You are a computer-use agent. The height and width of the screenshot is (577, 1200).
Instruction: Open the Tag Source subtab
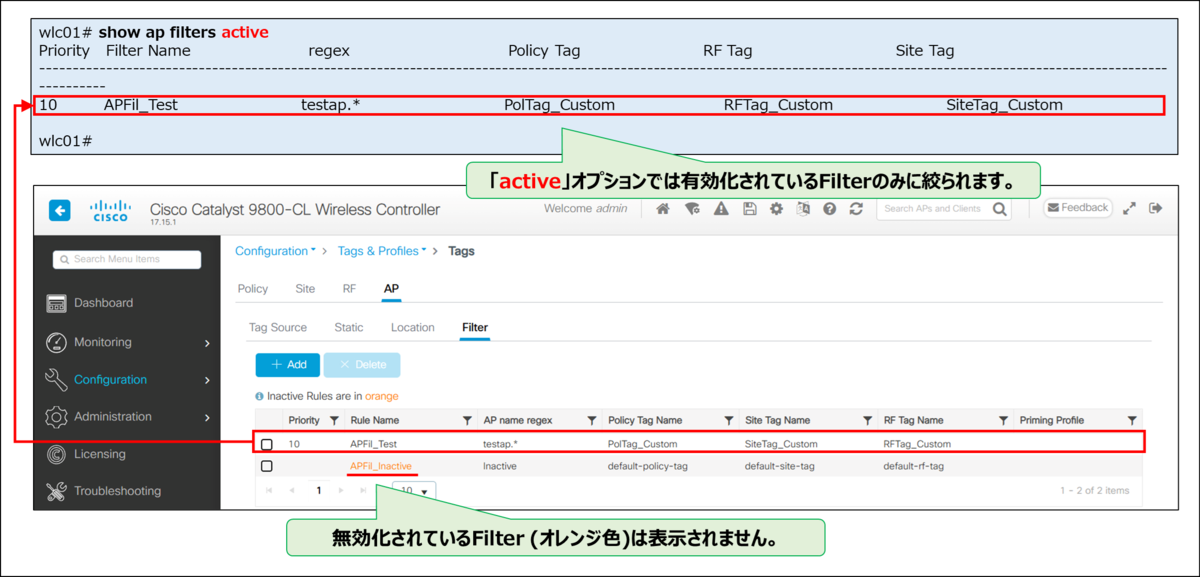tap(278, 327)
